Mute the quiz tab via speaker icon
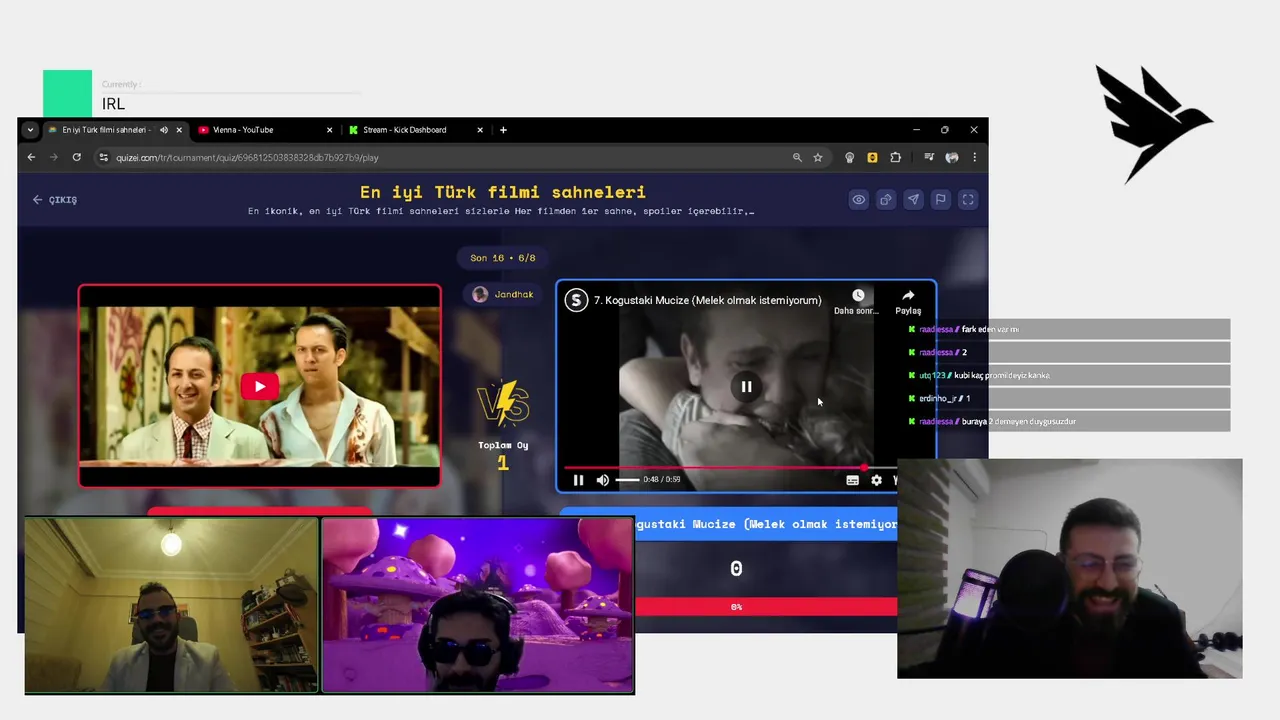1280x720 pixels. [x=163, y=130]
